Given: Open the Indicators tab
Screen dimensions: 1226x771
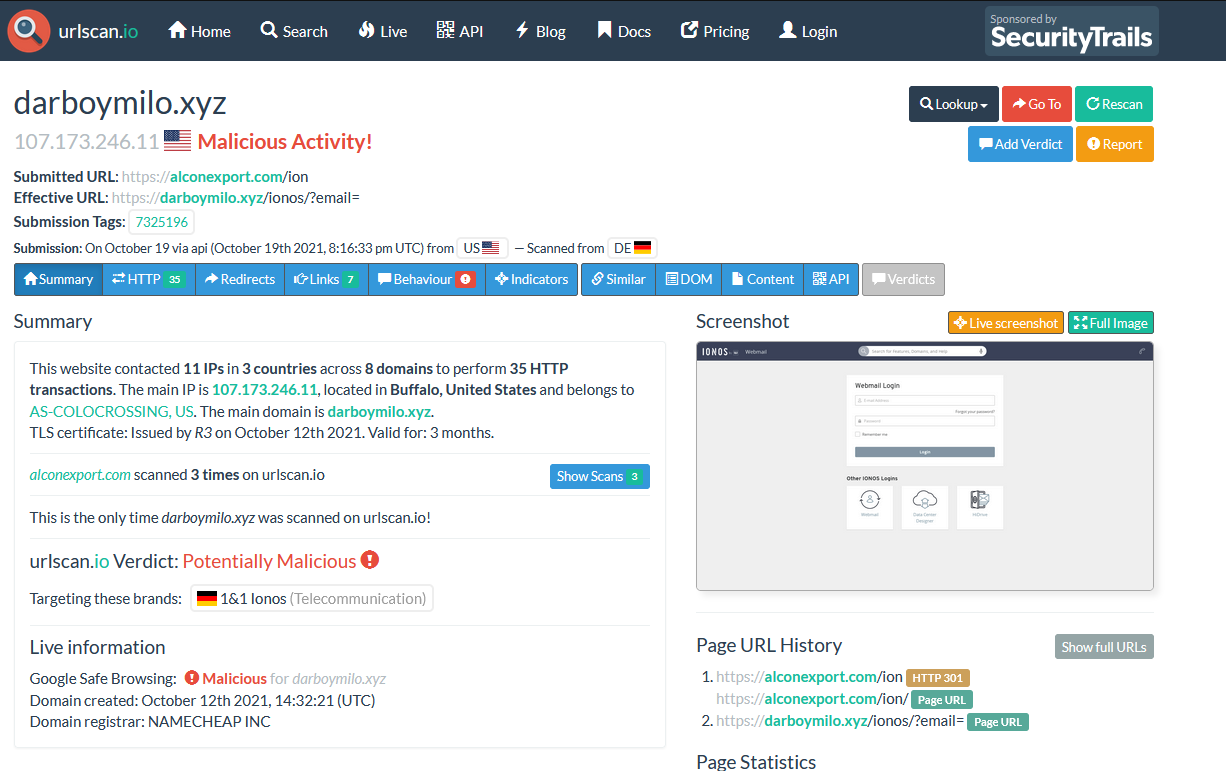Looking at the screenshot, I should 532,279.
